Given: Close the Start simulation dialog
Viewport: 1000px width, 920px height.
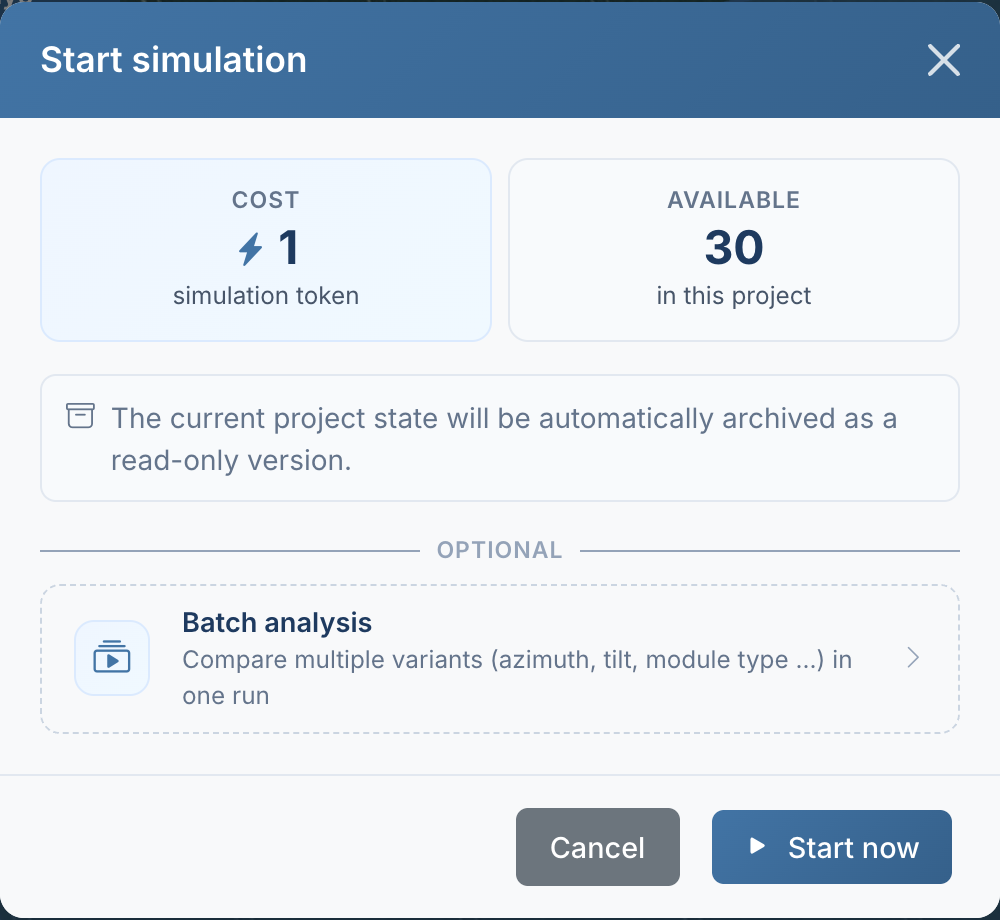Looking at the screenshot, I should [943, 60].
